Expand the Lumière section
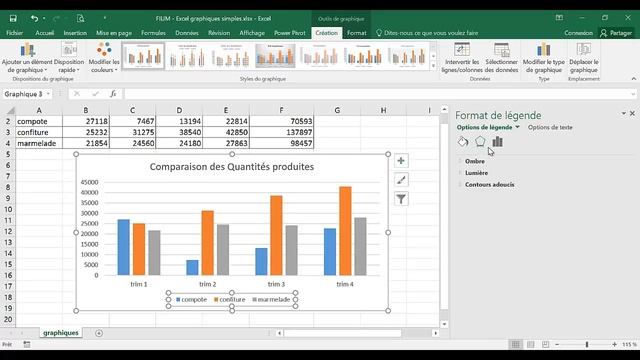 476,173
